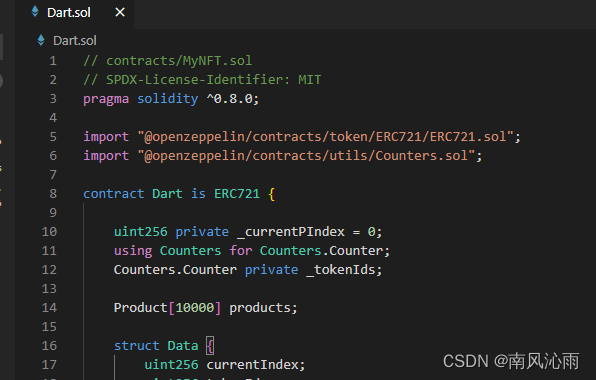Image resolution: width=596 pixels, height=380 pixels.
Task: Click 'Data' struct name on line 16
Action: [x=183, y=346]
